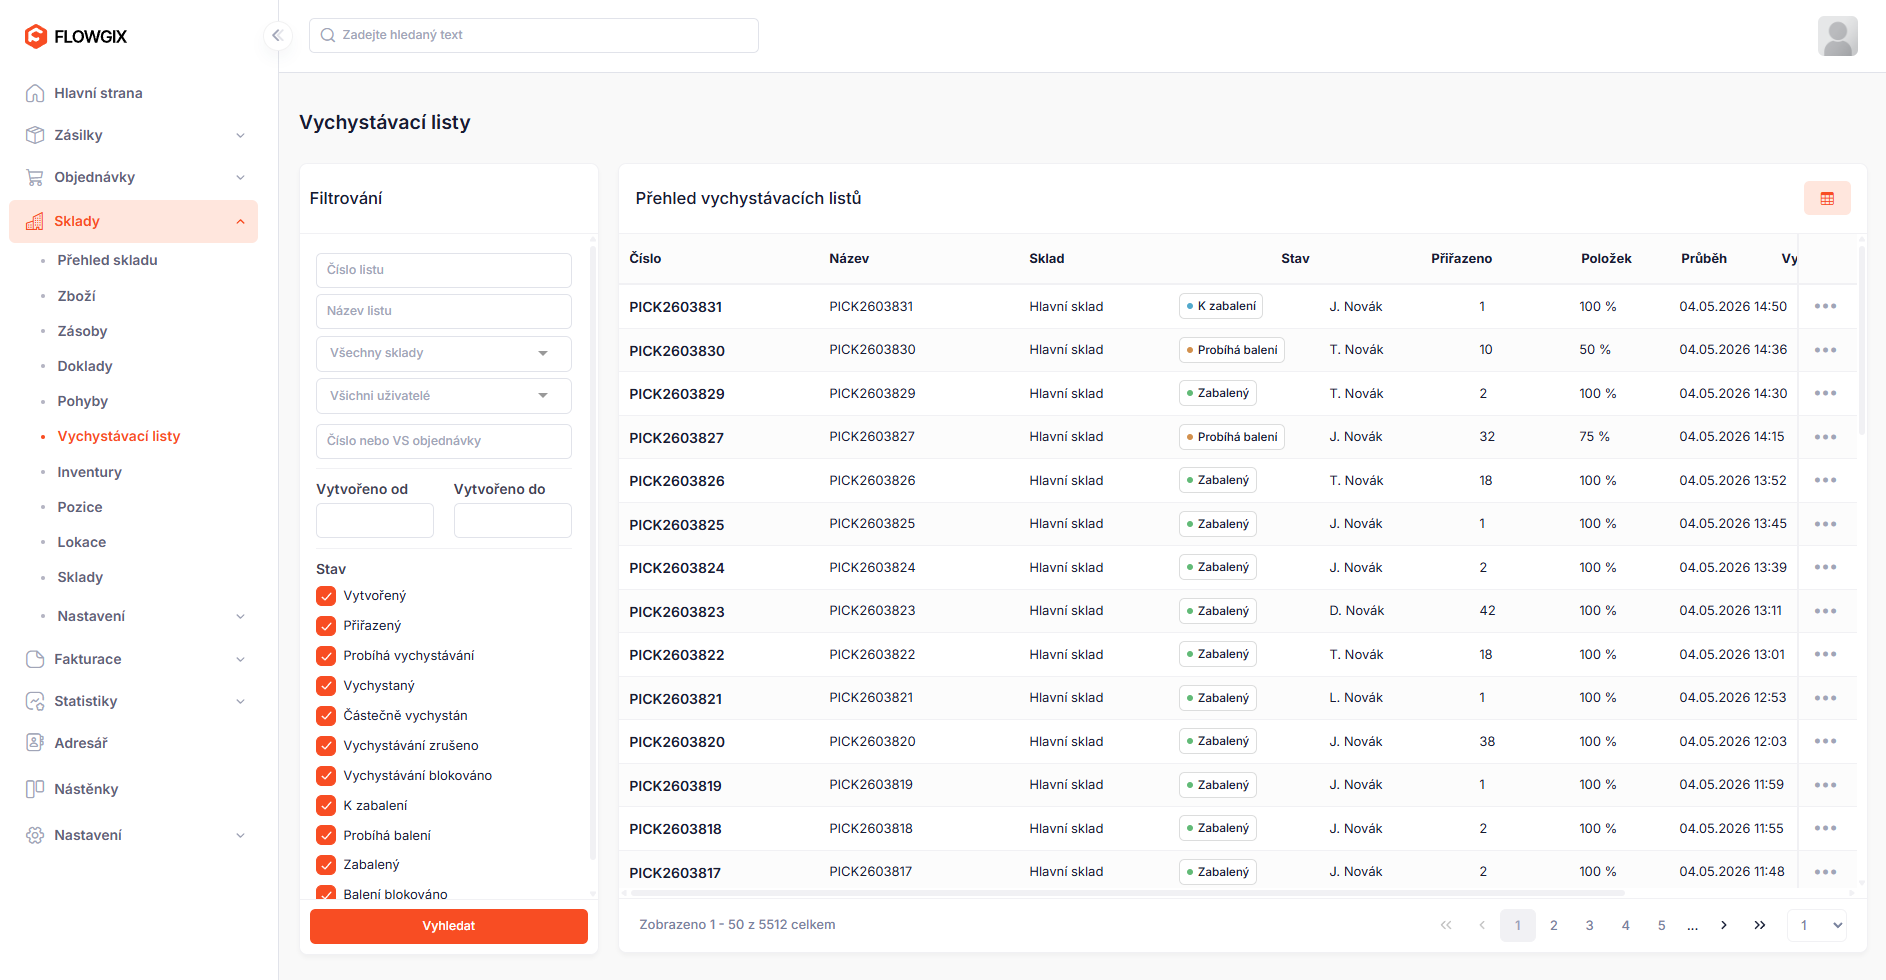Image resolution: width=1886 pixels, height=980 pixels.
Task: Collapse the sidebar with the arrow button
Action: [277, 35]
